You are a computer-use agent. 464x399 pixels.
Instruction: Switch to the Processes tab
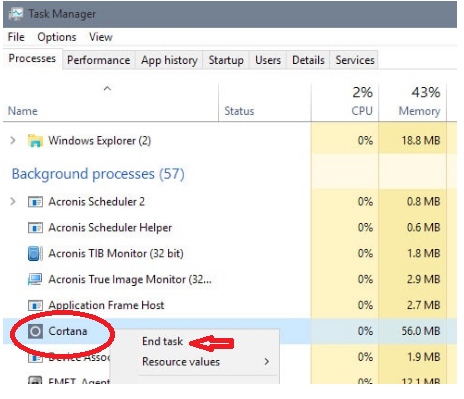point(32,59)
